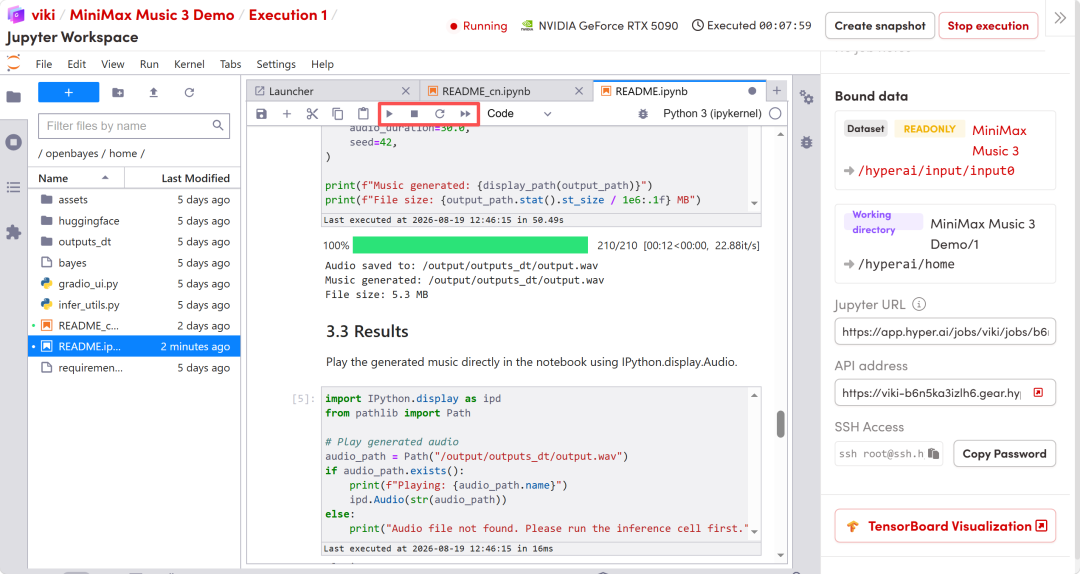The width and height of the screenshot is (1080, 574).
Task: Select infer_utils.py file
Action: pos(134,305)
